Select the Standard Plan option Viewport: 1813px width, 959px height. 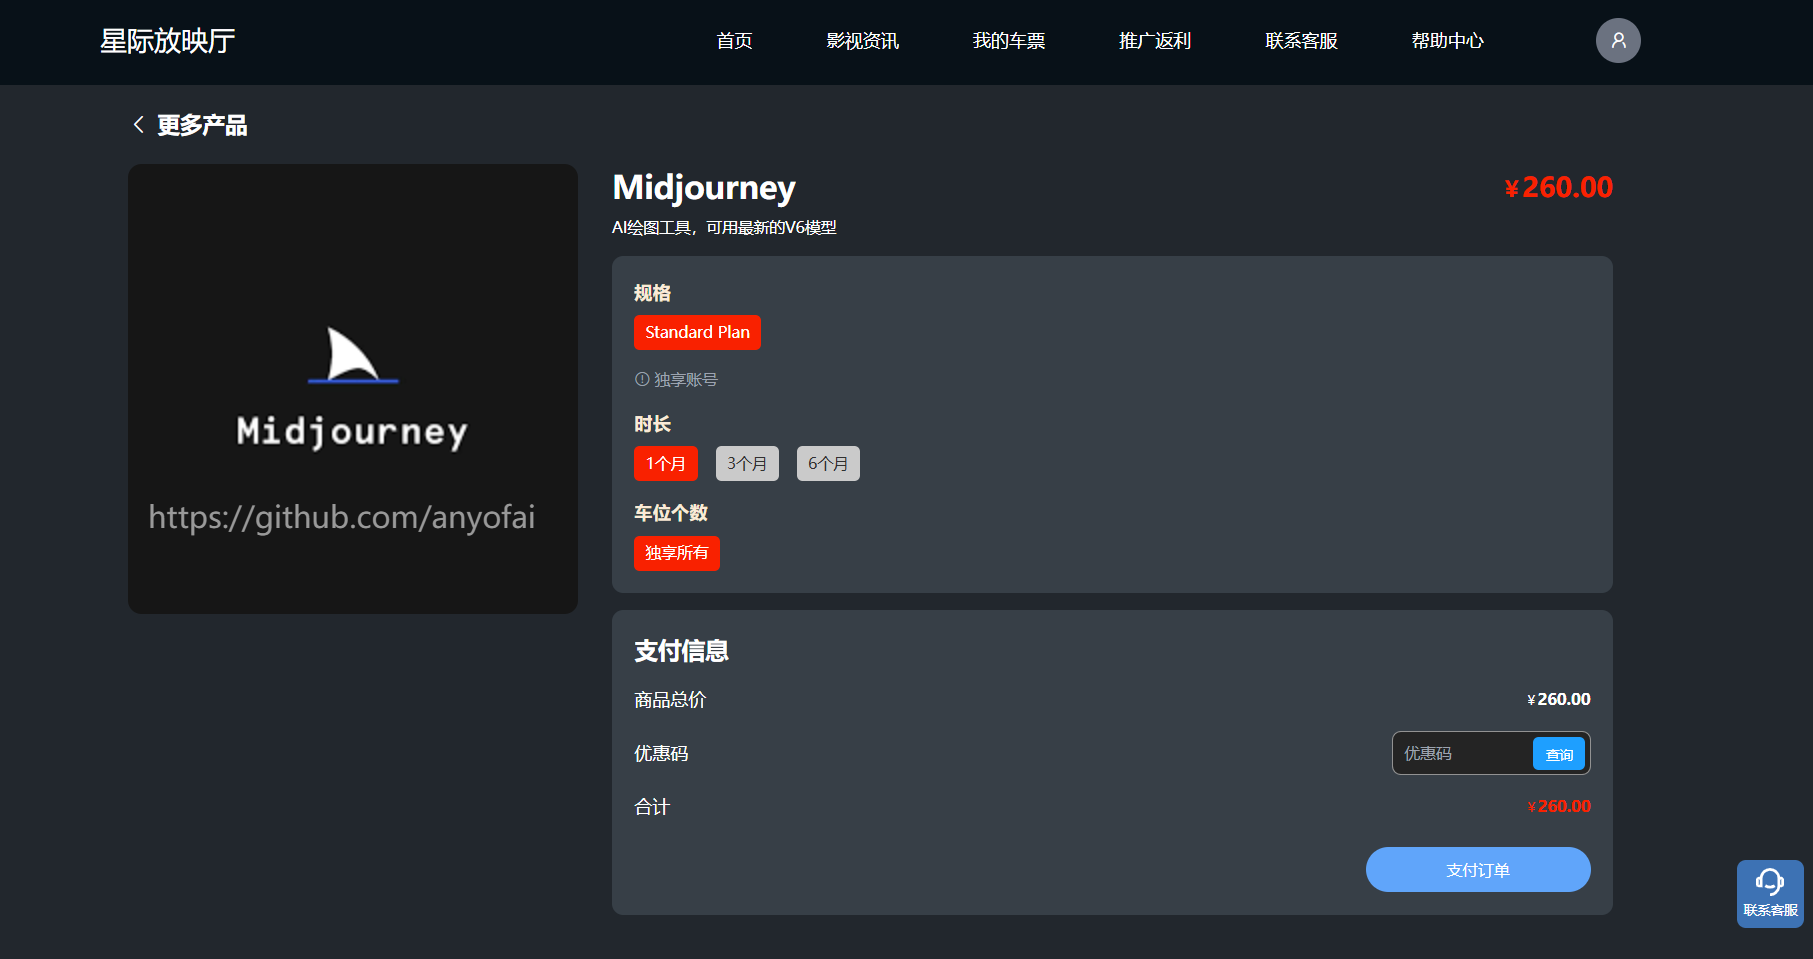click(x=697, y=333)
